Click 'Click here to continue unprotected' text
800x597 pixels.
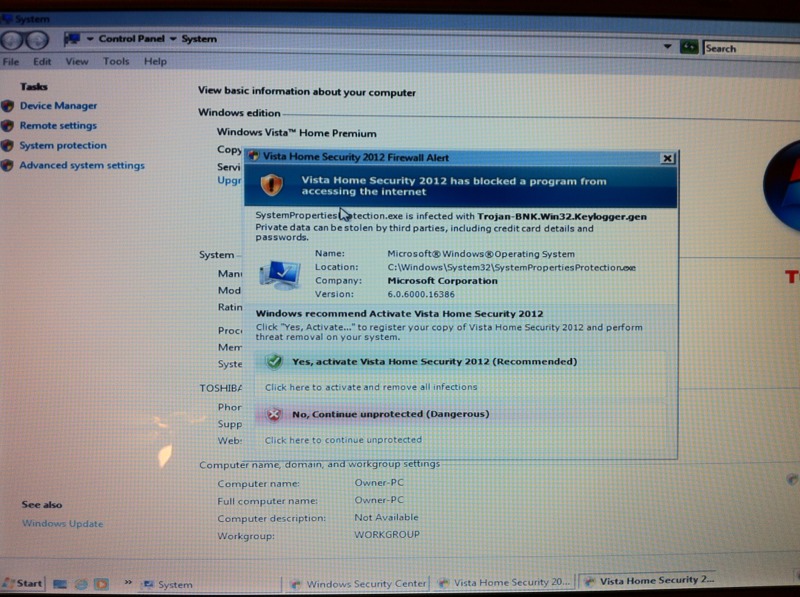343,440
